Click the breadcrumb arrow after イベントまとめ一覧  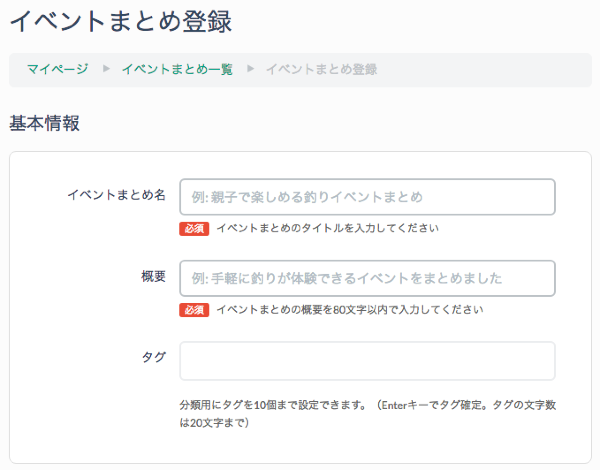250,69
